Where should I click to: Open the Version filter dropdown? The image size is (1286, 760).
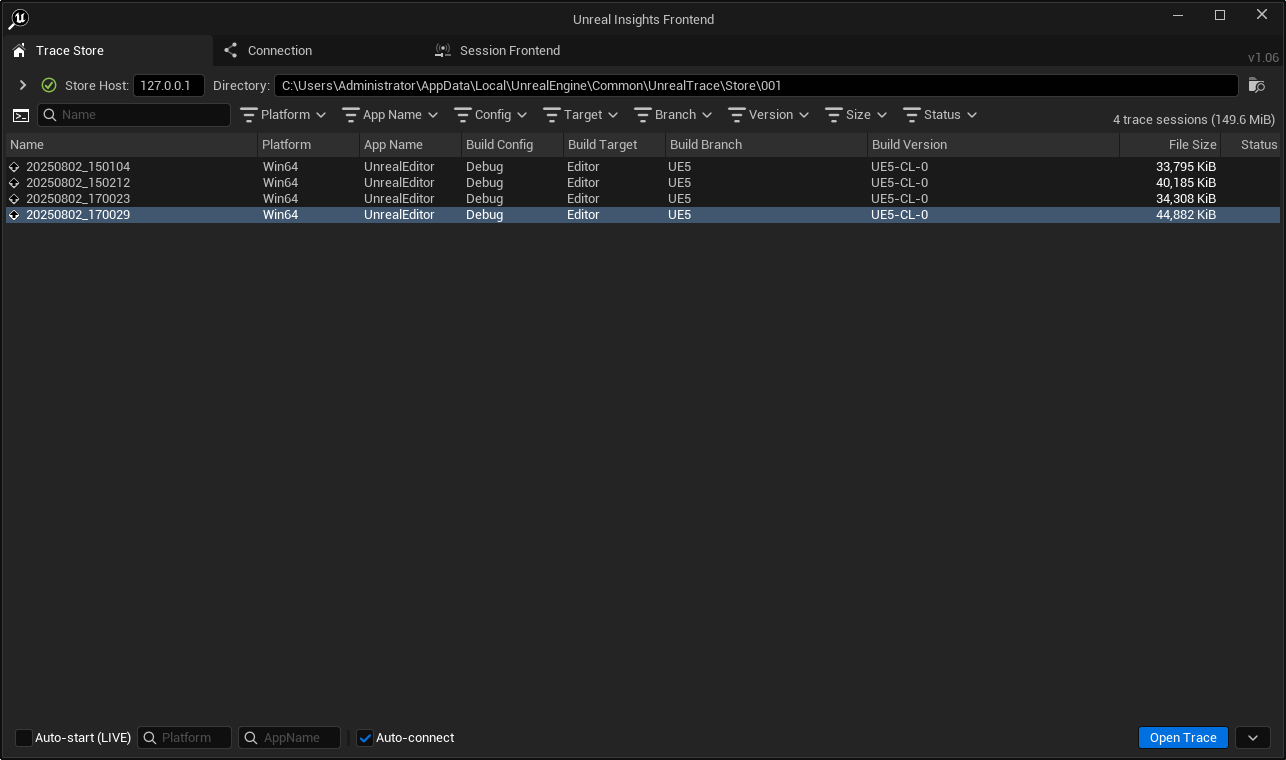click(x=769, y=115)
